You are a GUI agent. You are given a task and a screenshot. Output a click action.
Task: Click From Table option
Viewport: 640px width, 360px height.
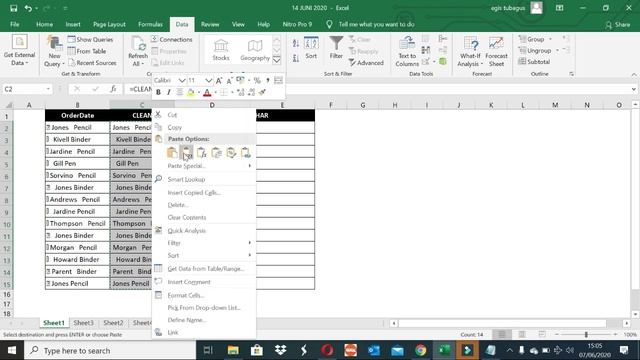click(x=87, y=51)
